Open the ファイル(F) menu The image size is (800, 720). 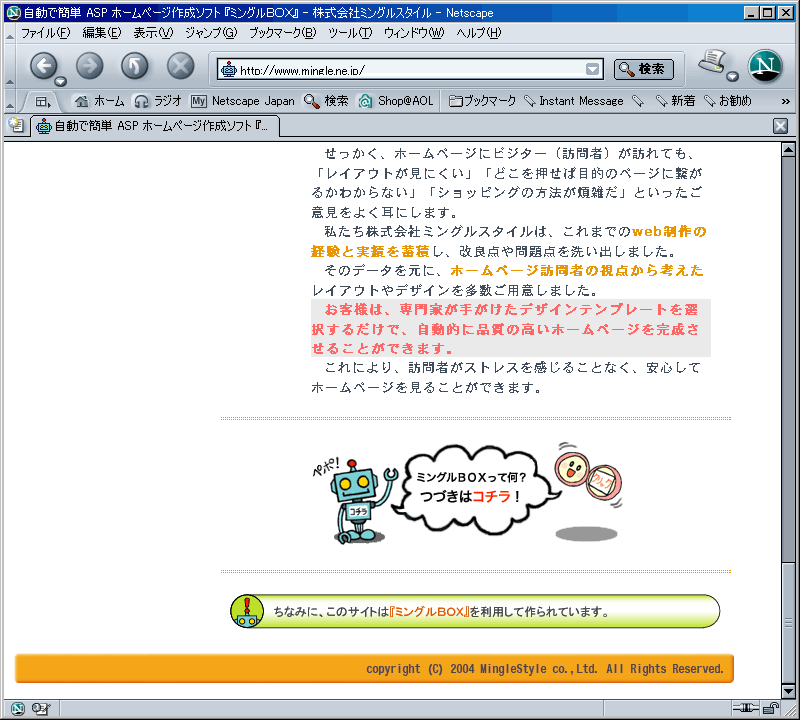[45, 33]
